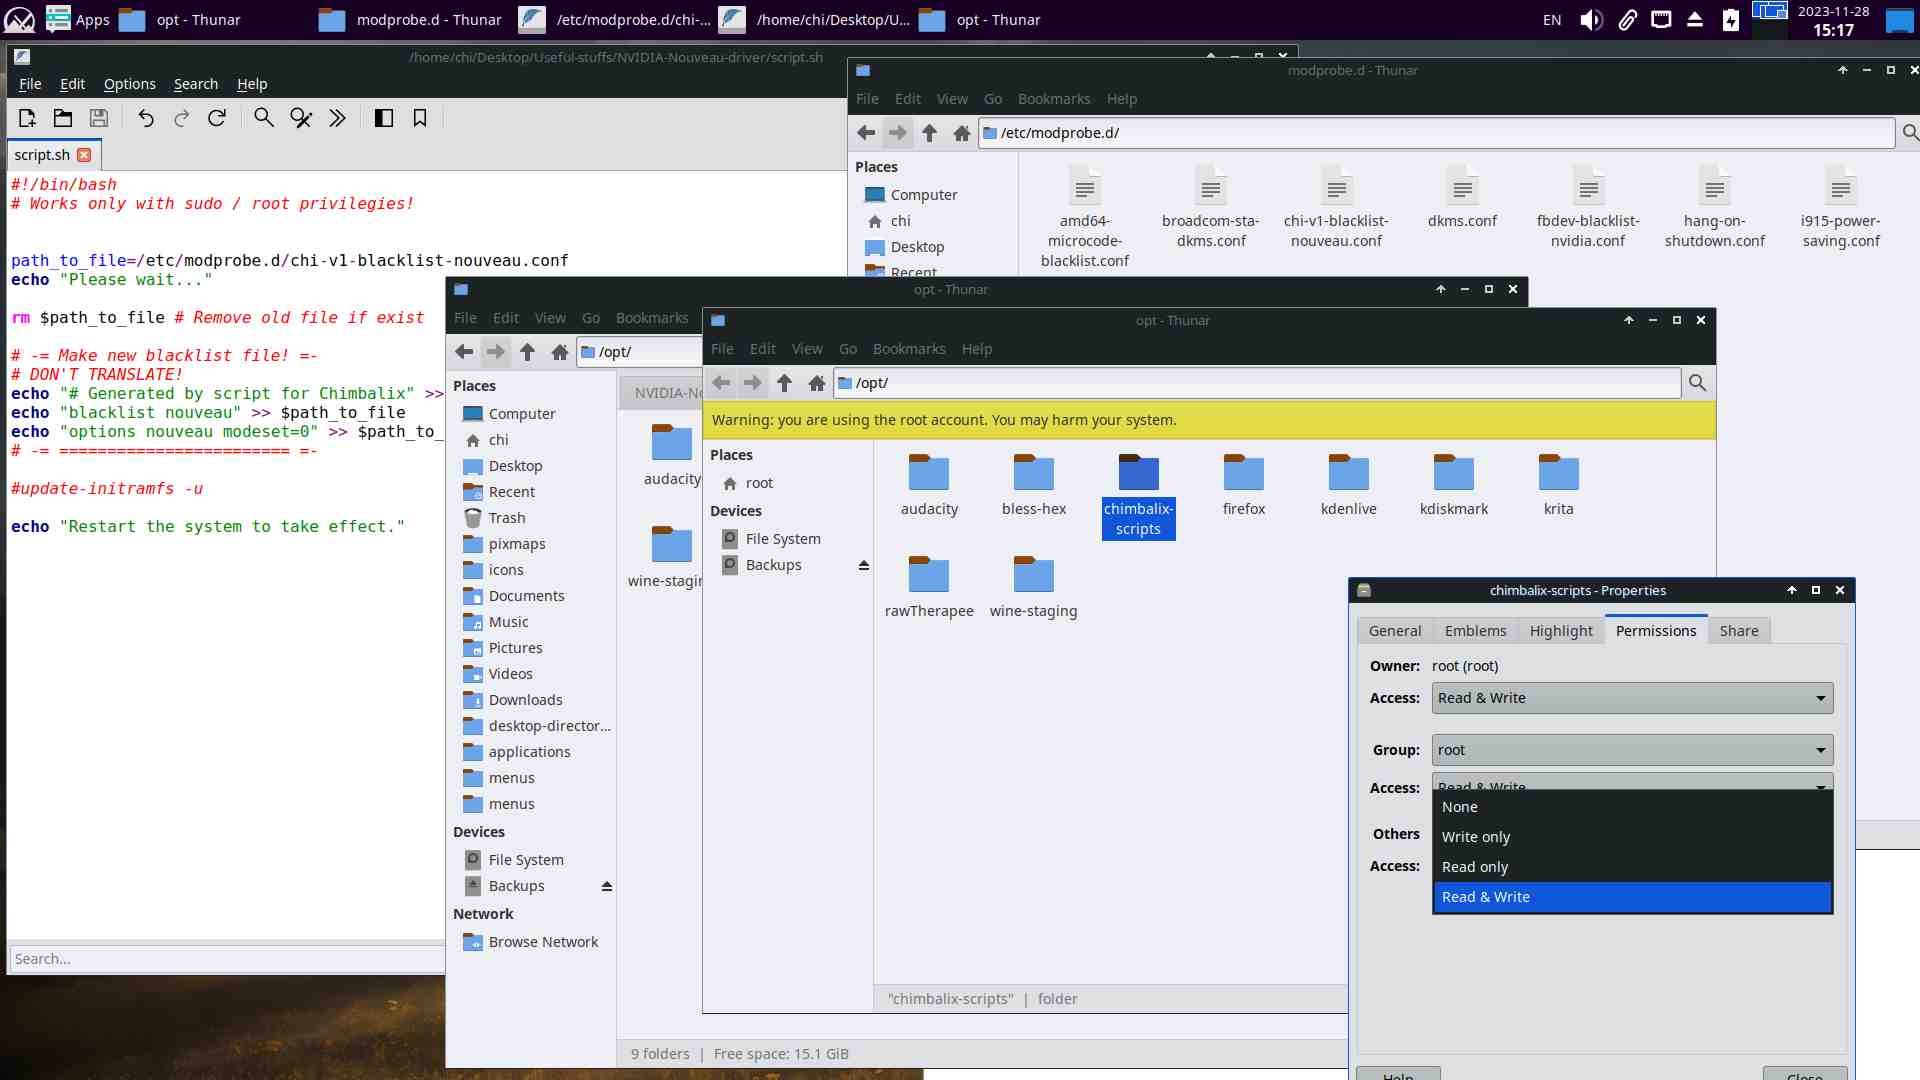Click the find magnifier icon in the editor toolbar
Image resolution: width=1920 pixels, height=1080 pixels.
pos(263,118)
